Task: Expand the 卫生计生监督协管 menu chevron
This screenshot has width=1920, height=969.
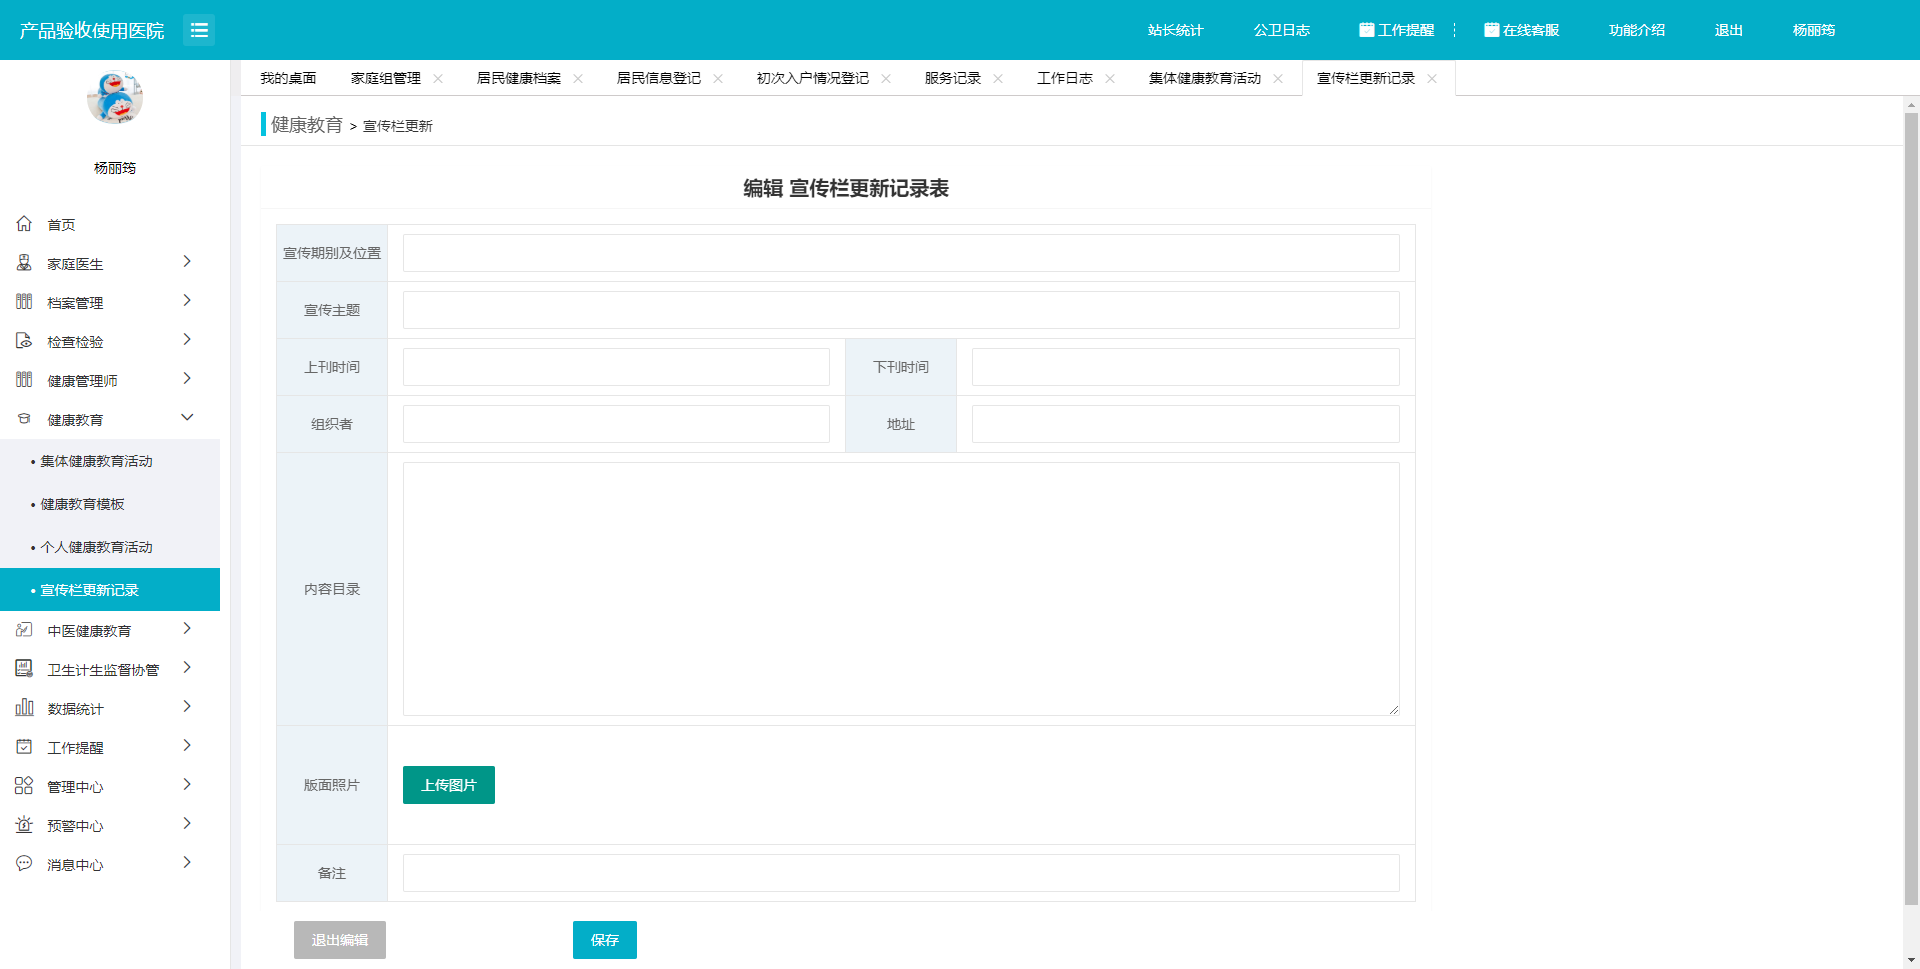Action: pyautogui.click(x=187, y=668)
